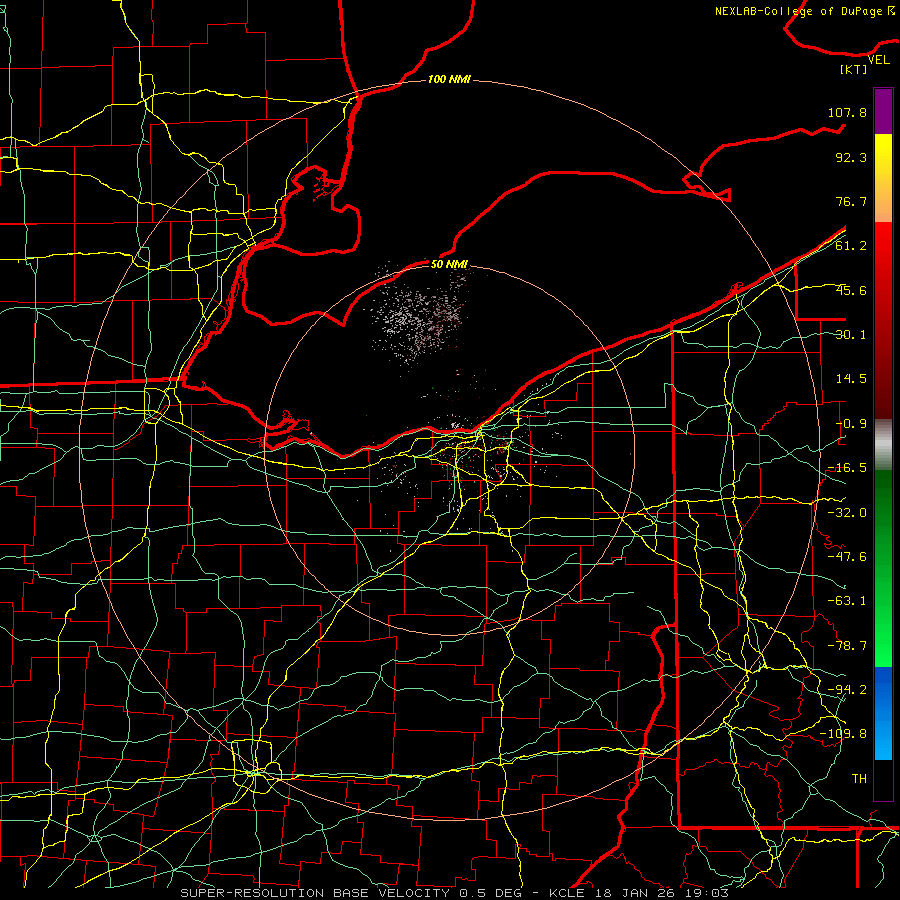The image size is (900, 900).
Task: Click the -0.9 velocity scale value
Action: click(x=851, y=424)
